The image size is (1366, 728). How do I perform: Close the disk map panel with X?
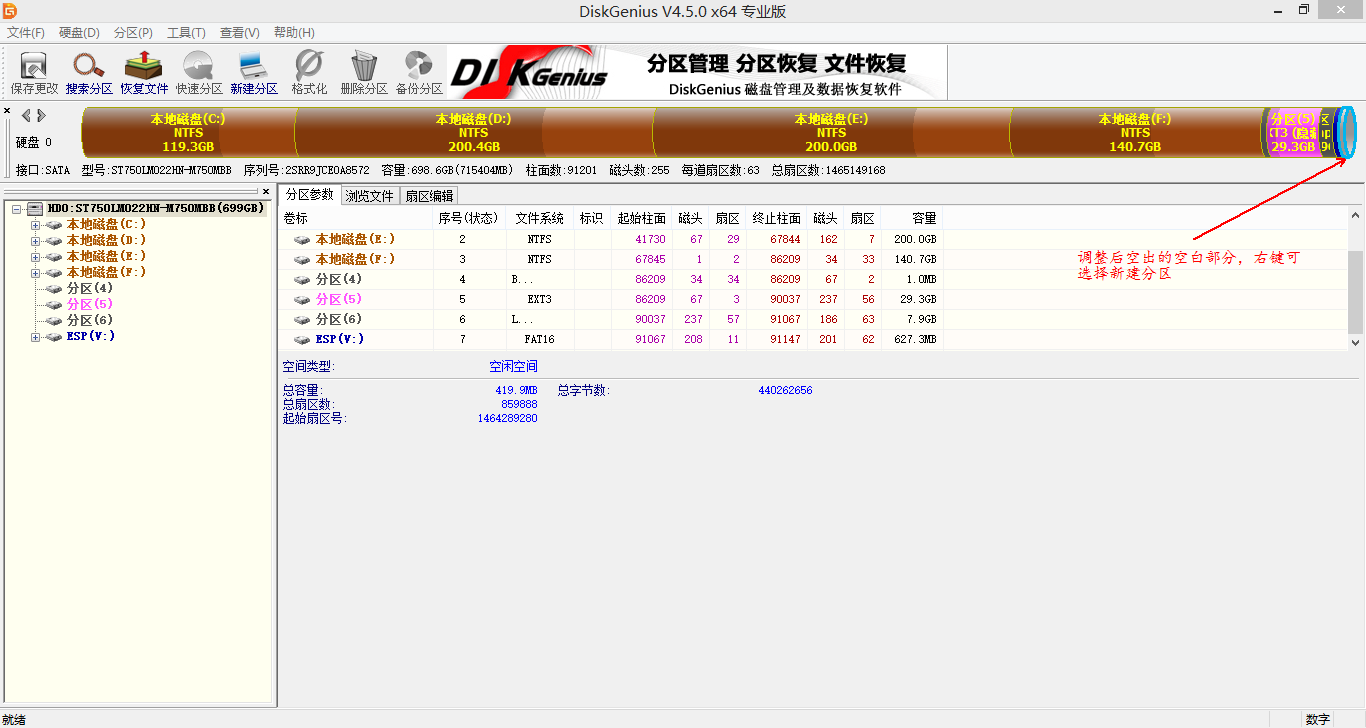pyautogui.click(x=7, y=111)
